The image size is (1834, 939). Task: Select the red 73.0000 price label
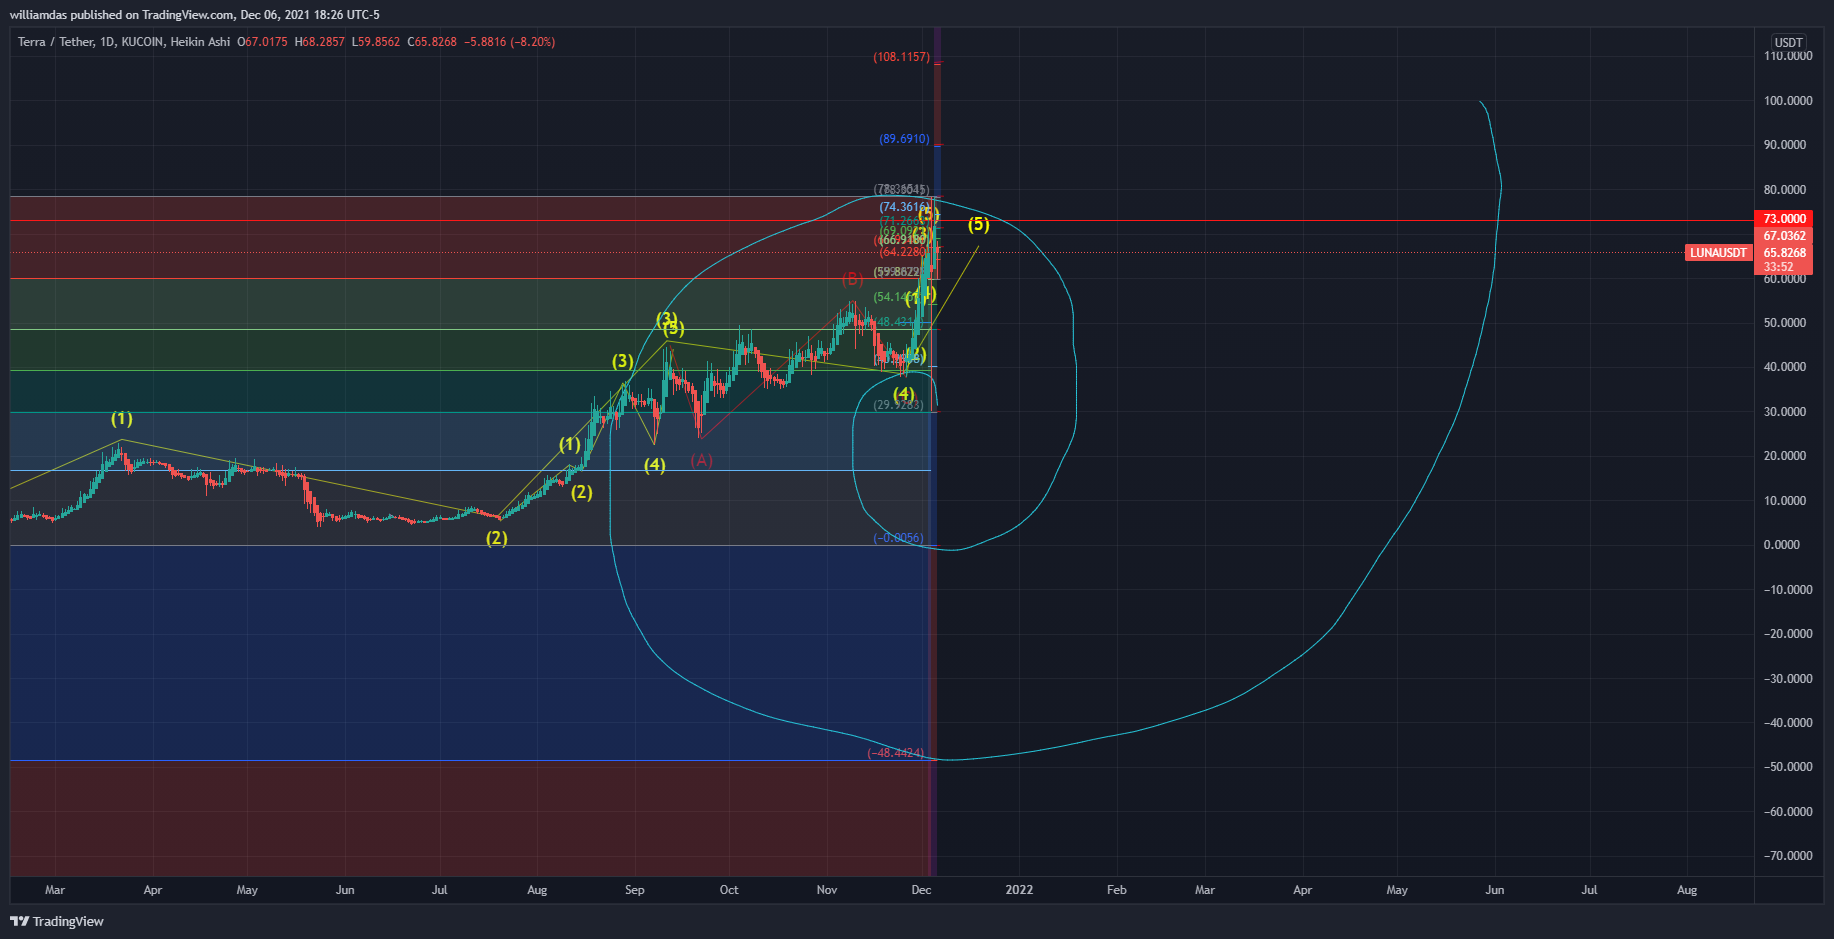coord(1784,218)
